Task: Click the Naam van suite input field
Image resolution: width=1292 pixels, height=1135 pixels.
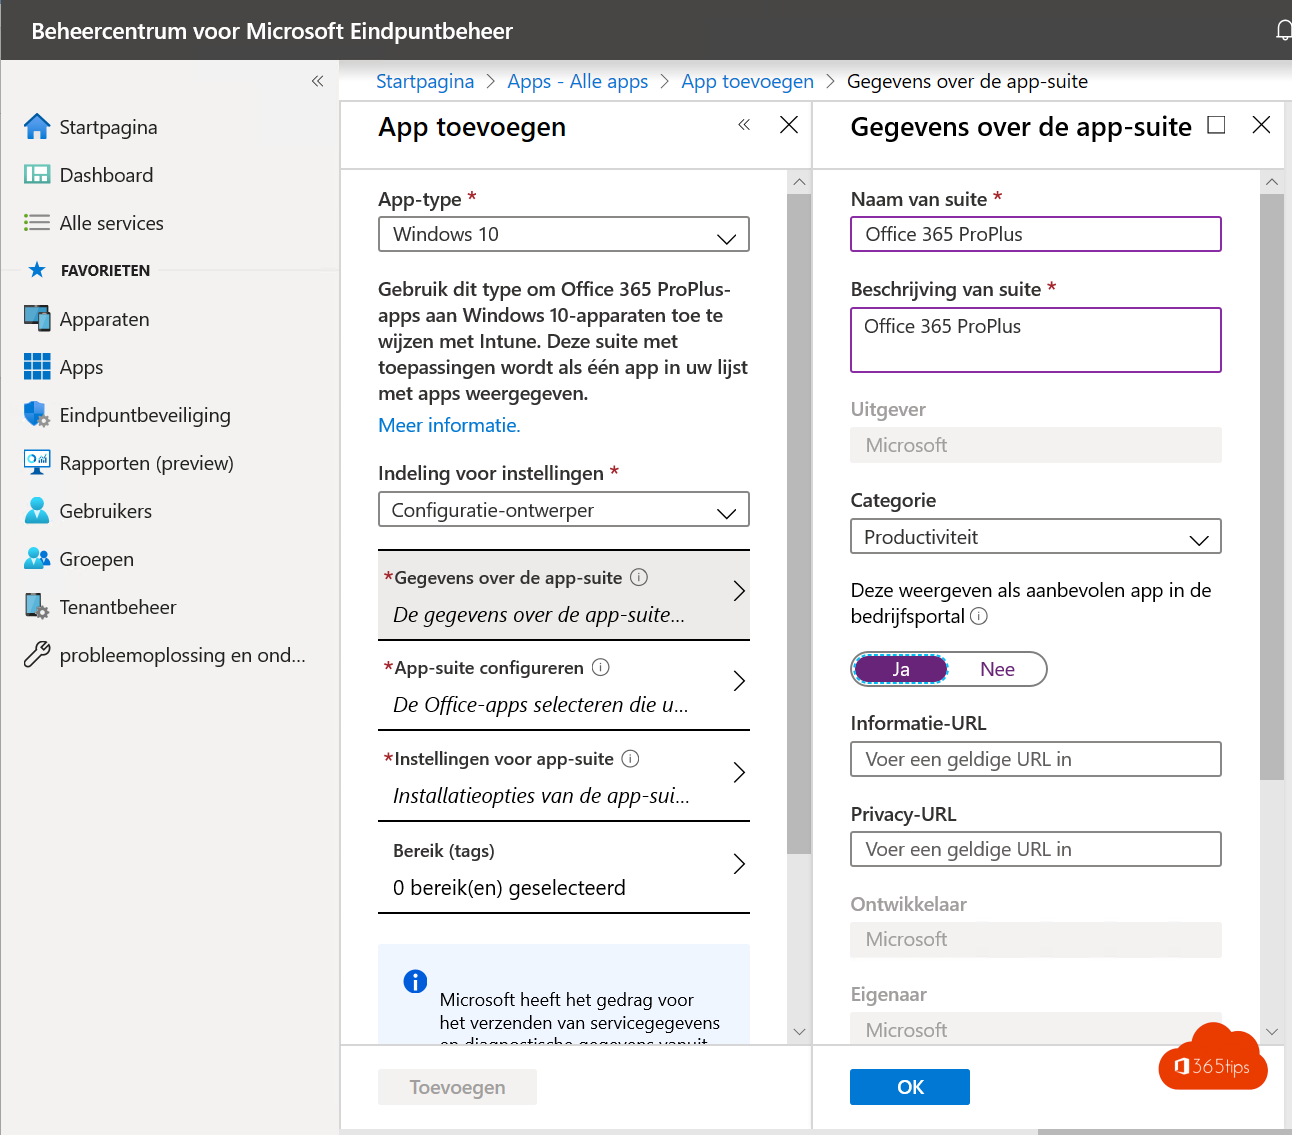Action: point(1036,234)
